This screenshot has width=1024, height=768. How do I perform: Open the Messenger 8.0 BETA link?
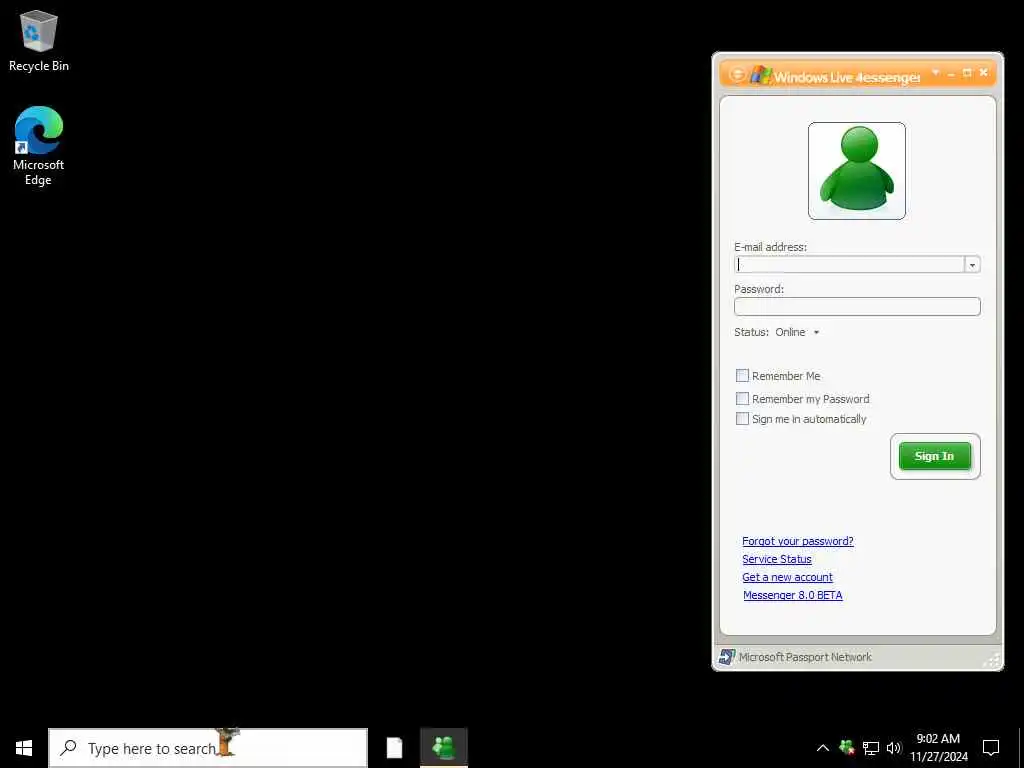click(x=792, y=595)
